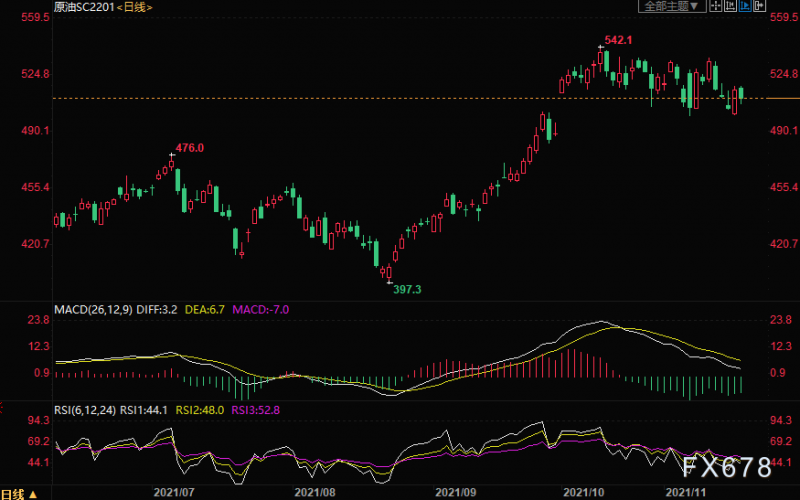Toggle the crosshair cursor icon
Image resolution: width=800 pixels, height=500 pixels.
716,6
